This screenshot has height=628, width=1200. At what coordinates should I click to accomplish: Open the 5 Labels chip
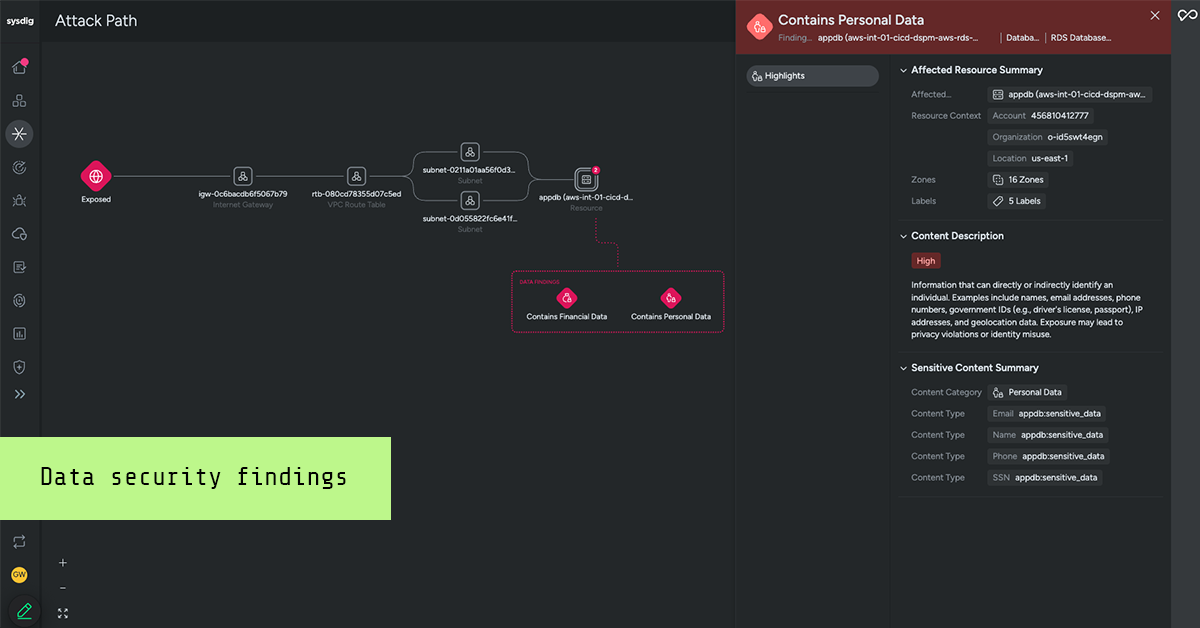tap(1017, 200)
